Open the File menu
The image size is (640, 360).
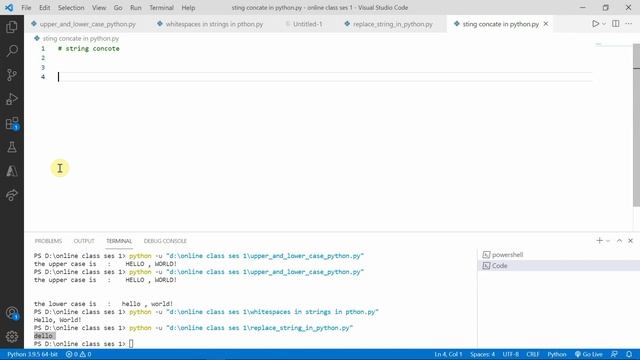pos(26,8)
